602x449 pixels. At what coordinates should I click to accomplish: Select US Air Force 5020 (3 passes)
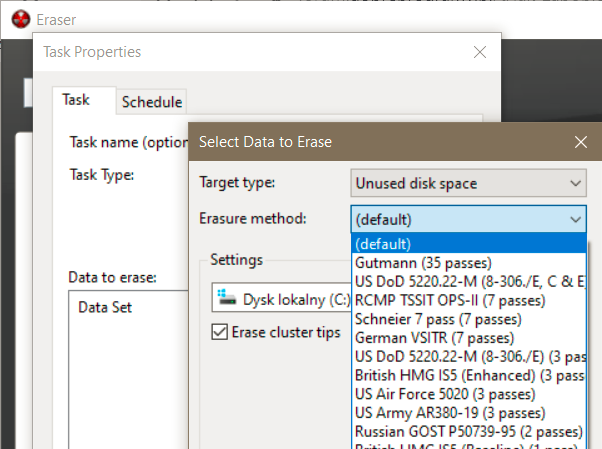tap(469, 394)
